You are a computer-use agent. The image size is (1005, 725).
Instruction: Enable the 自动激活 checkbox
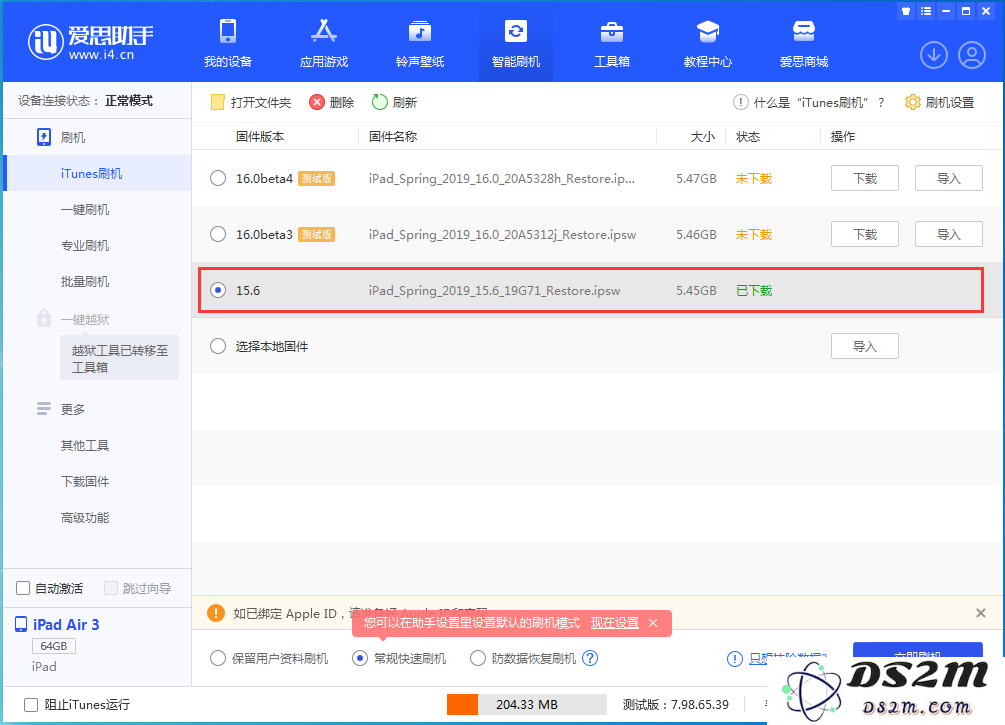coord(23,588)
